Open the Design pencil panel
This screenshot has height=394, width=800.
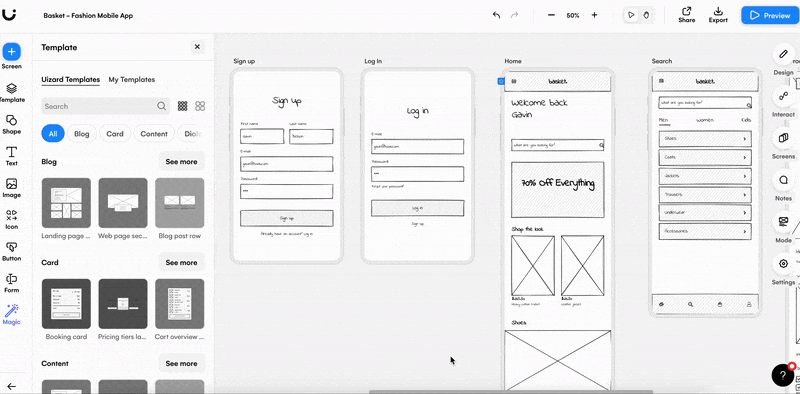tap(783, 54)
